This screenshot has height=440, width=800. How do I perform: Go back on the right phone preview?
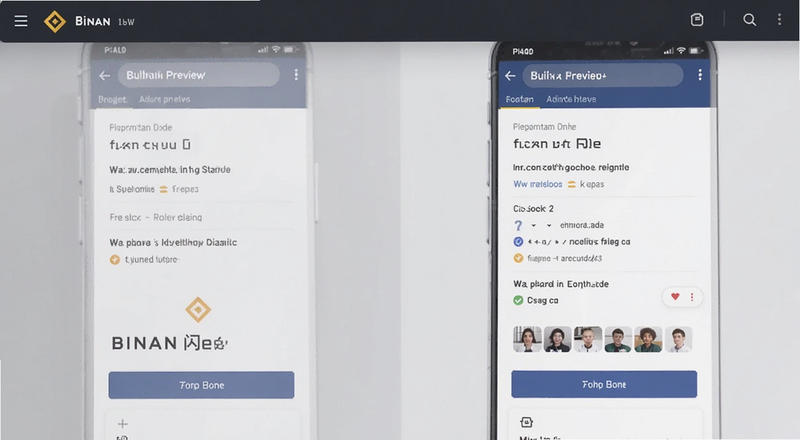click(510, 76)
